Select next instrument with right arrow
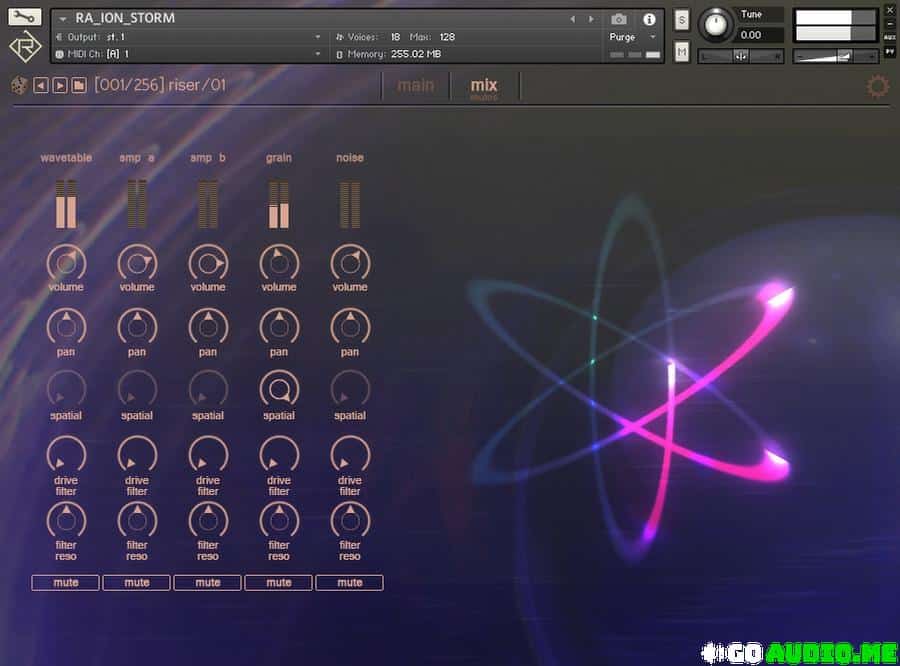Screen dimensions: 900x666 [x=591, y=19]
